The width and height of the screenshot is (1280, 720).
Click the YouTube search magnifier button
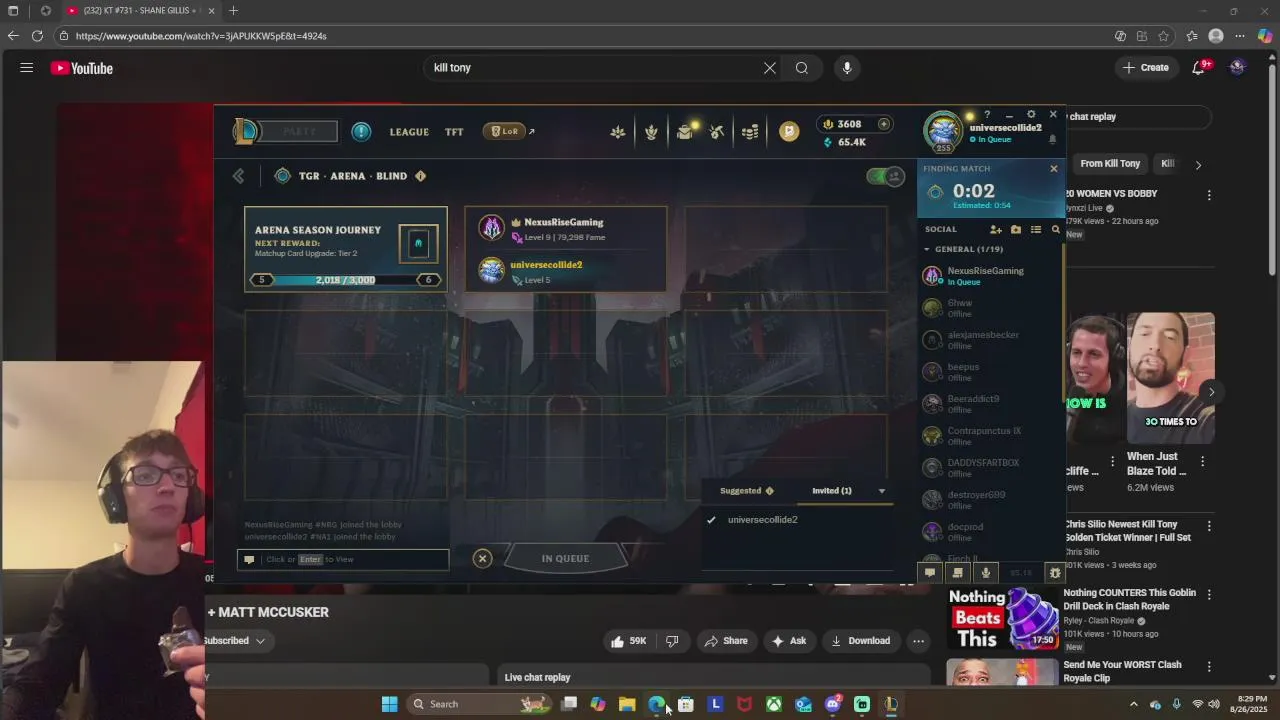tap(802, 68)
